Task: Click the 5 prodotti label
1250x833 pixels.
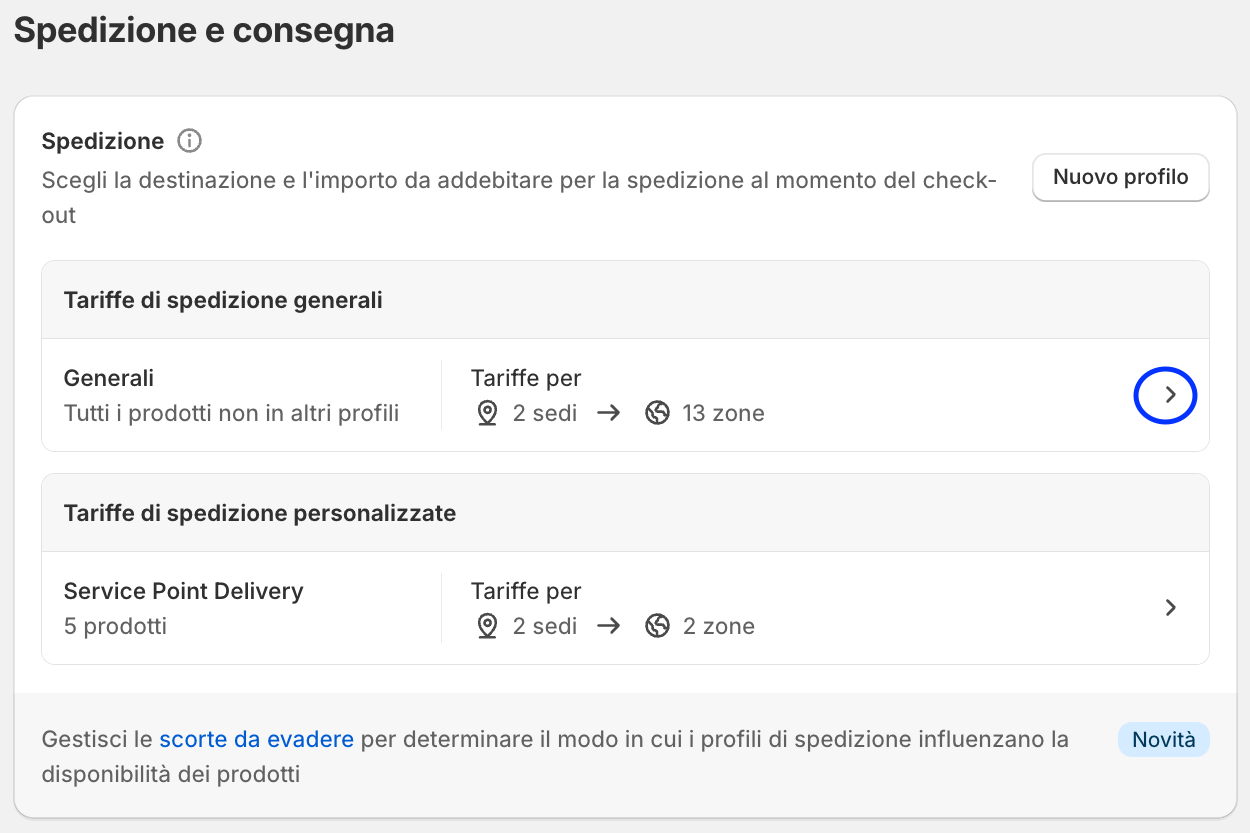Action: (115, 626)
